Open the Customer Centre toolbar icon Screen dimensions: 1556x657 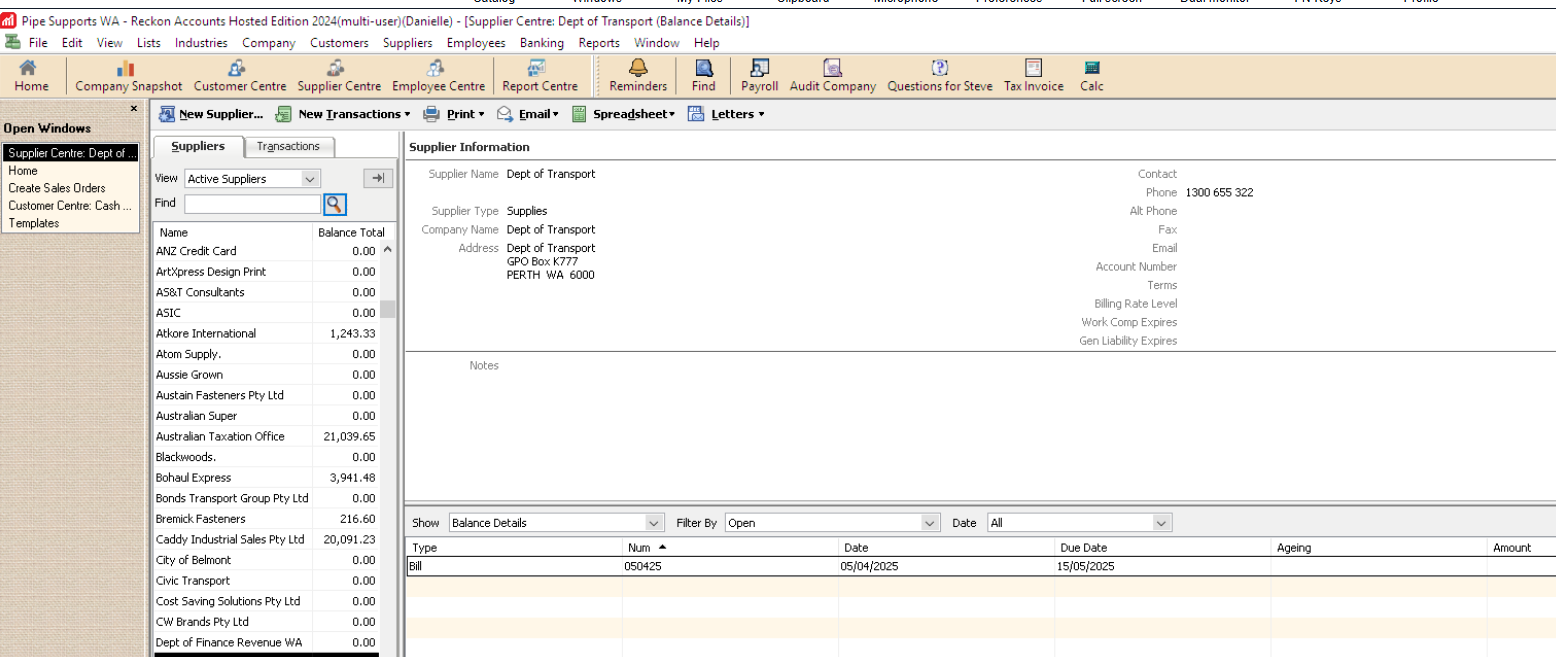(240, 77)
